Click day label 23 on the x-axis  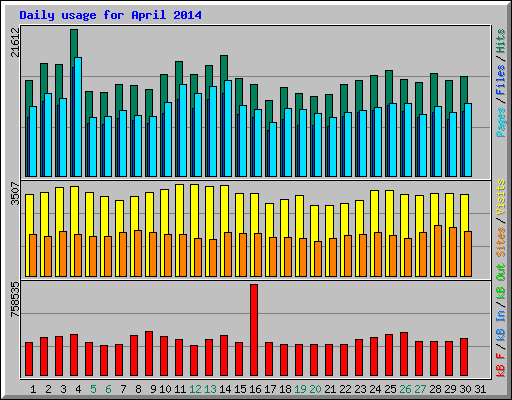(x=360, y=389)
